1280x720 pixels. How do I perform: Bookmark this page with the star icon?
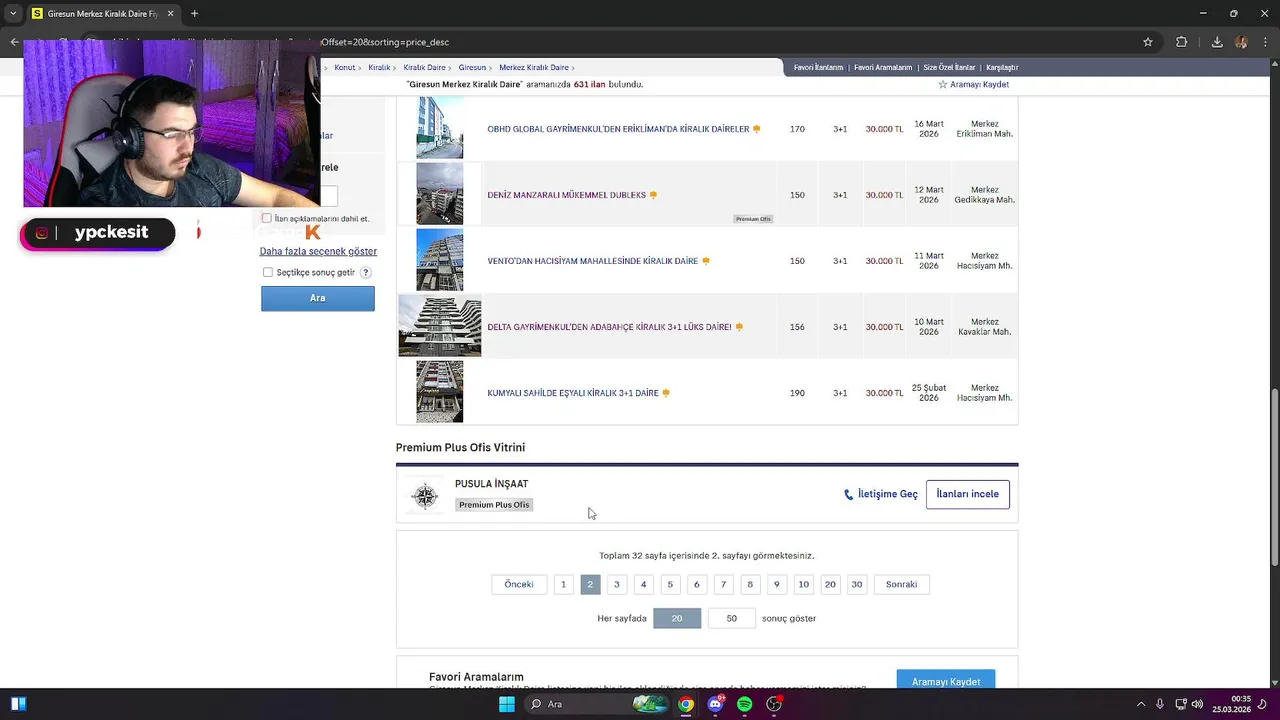(1148, 42)
